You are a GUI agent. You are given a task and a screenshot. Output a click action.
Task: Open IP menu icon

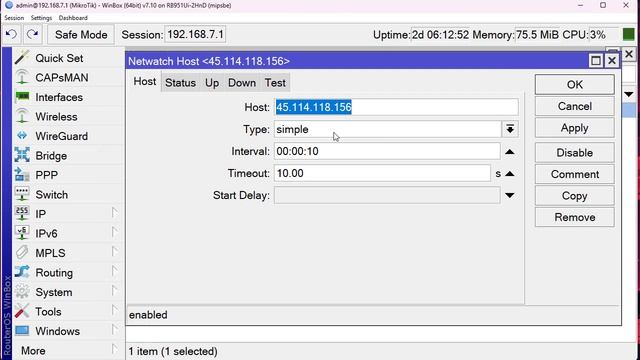22,214
